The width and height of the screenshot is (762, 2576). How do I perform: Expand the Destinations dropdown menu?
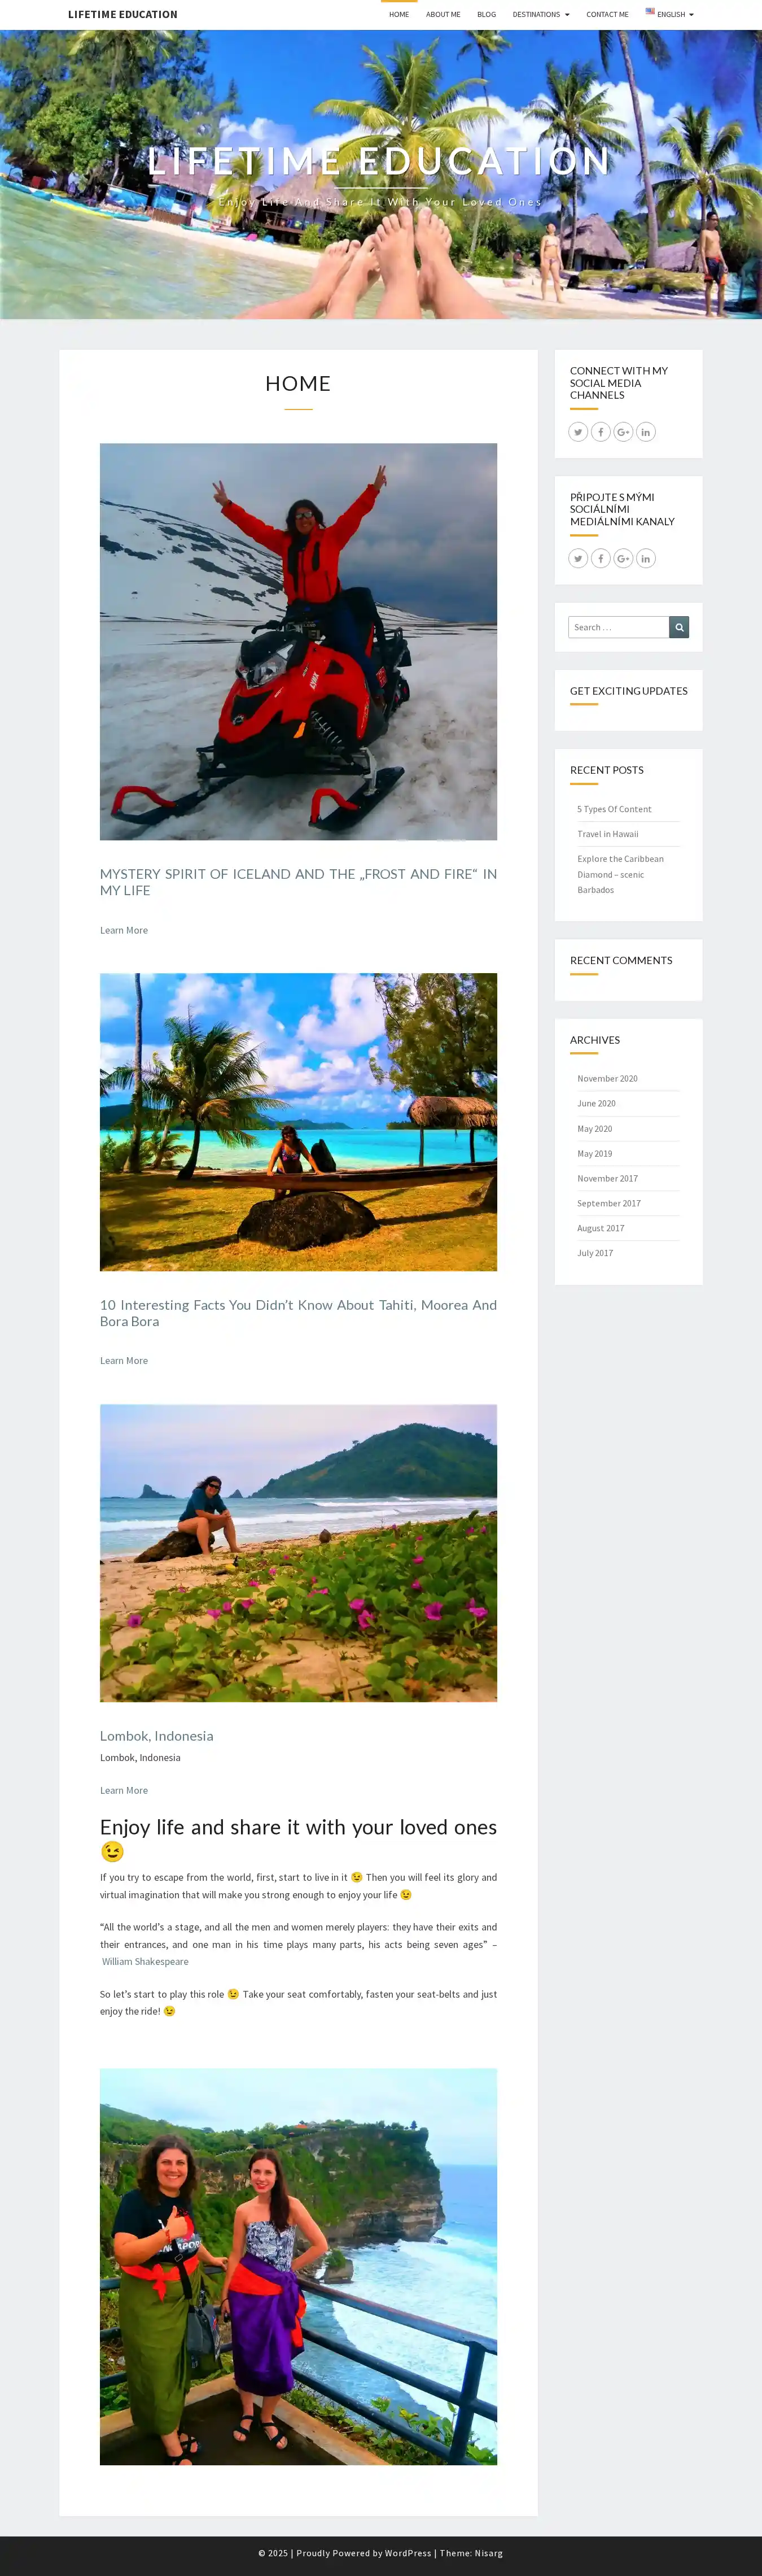pyautogui.click(x=541, y=15)
